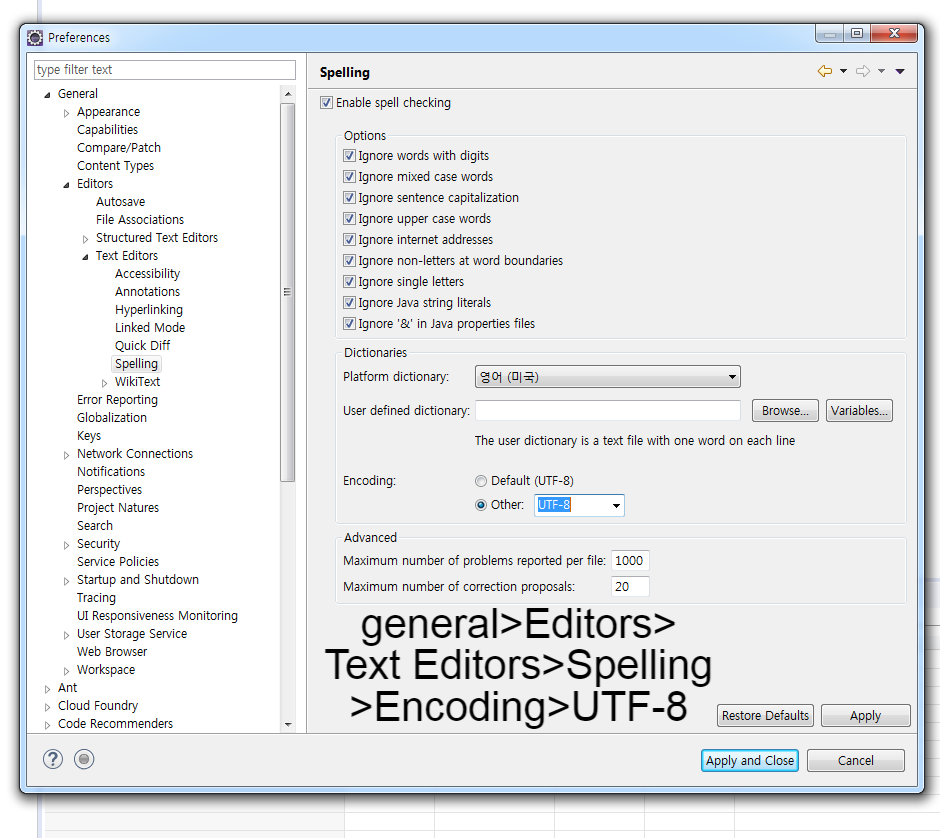Click the type filter text field
The width and height of the screenshot is (940, 838).
point(165,70)
